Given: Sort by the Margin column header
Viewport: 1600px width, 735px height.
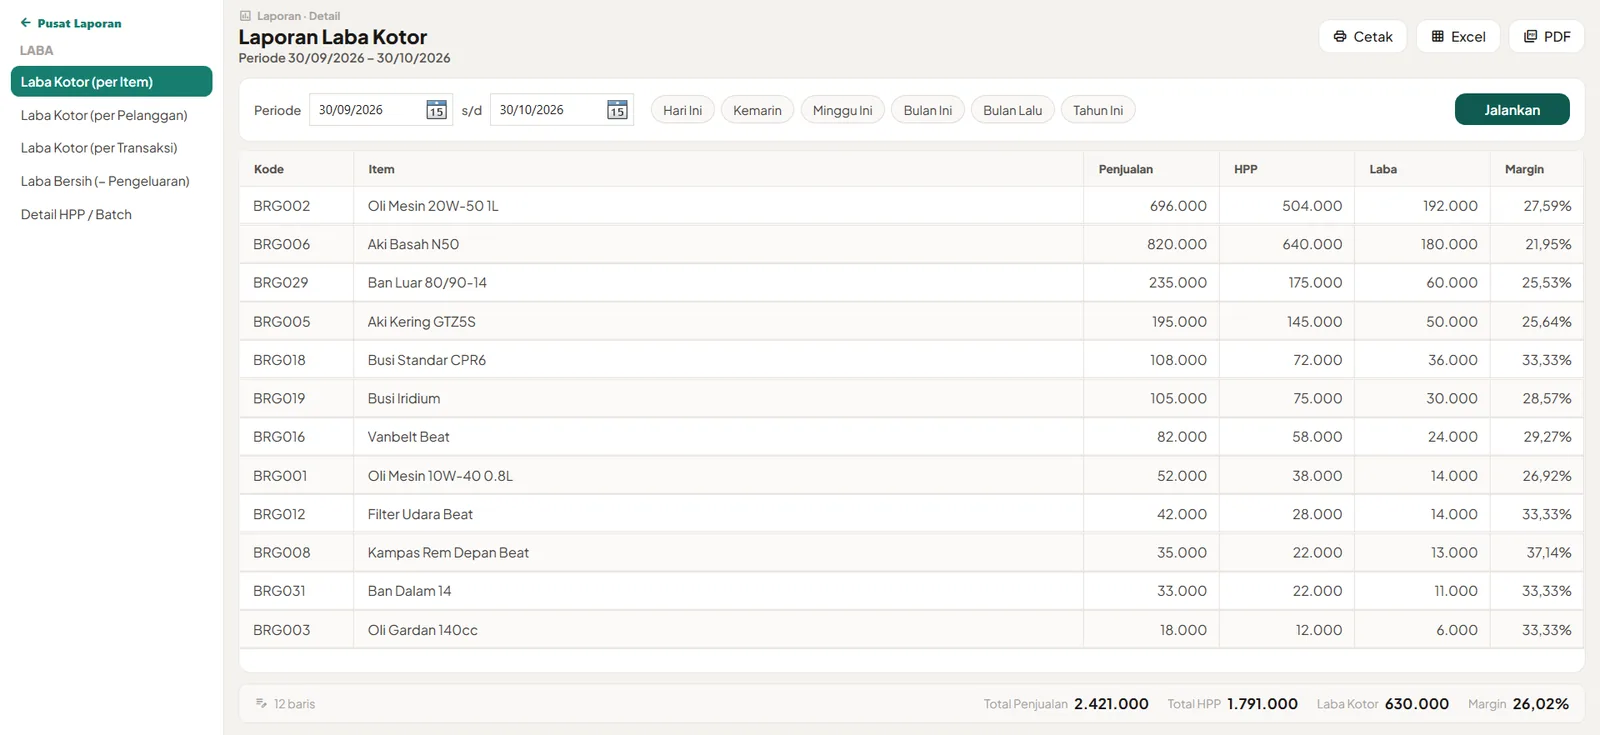Looking at the screenshot, I should tap(1524, 169).
